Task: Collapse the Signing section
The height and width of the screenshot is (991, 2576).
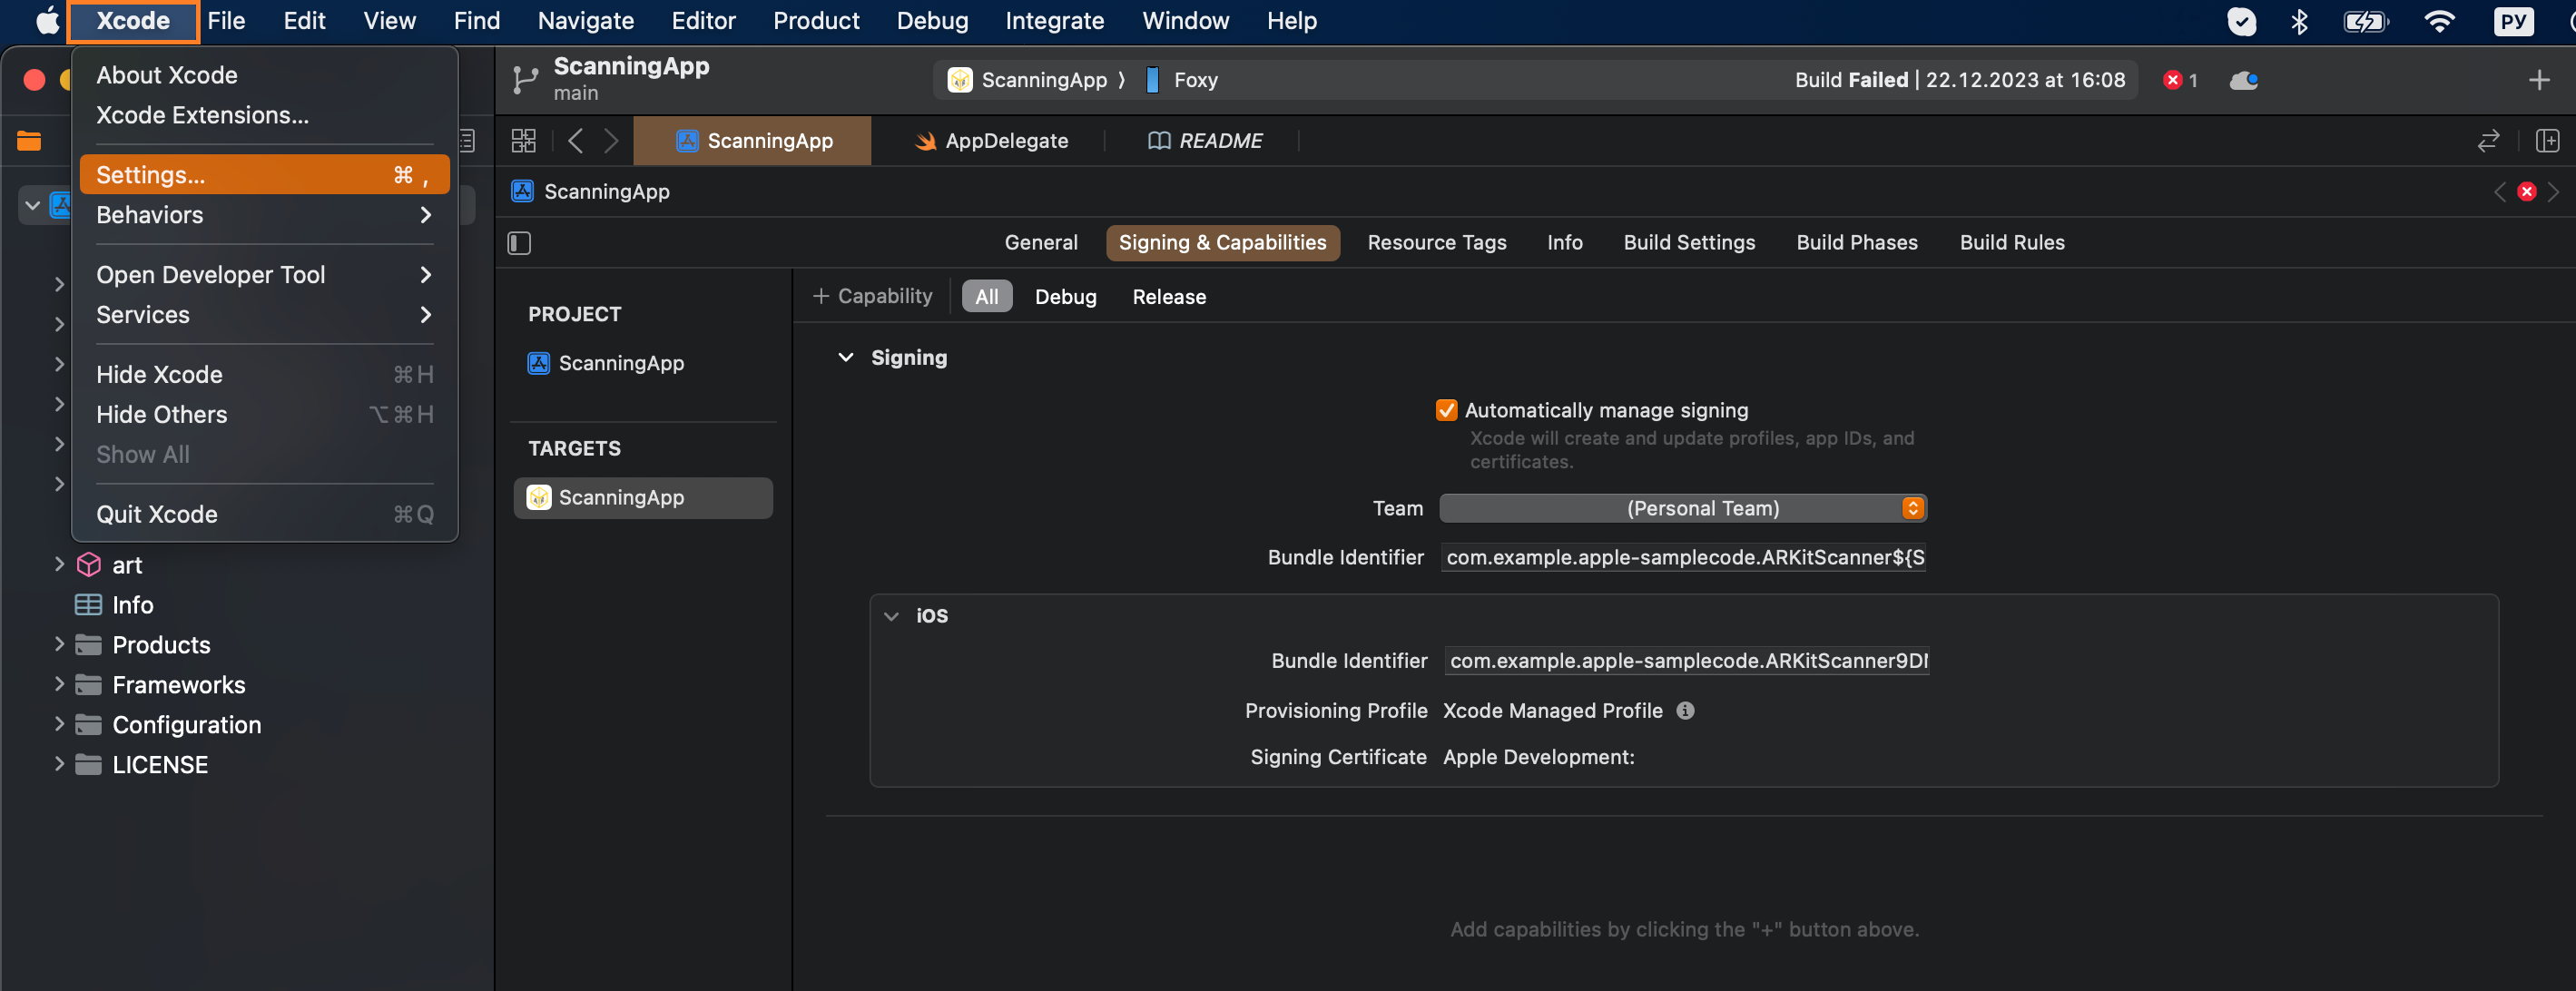Action: coord(845,358)
